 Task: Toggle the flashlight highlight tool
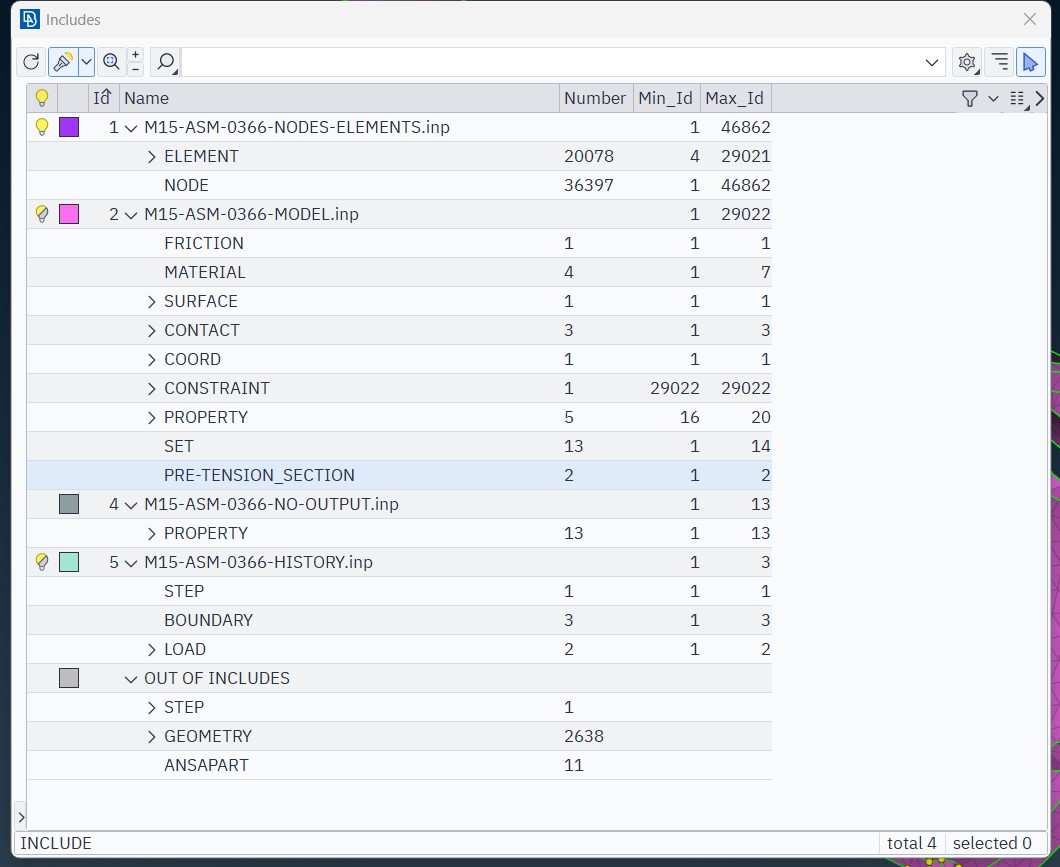click(x=63, y=62)
